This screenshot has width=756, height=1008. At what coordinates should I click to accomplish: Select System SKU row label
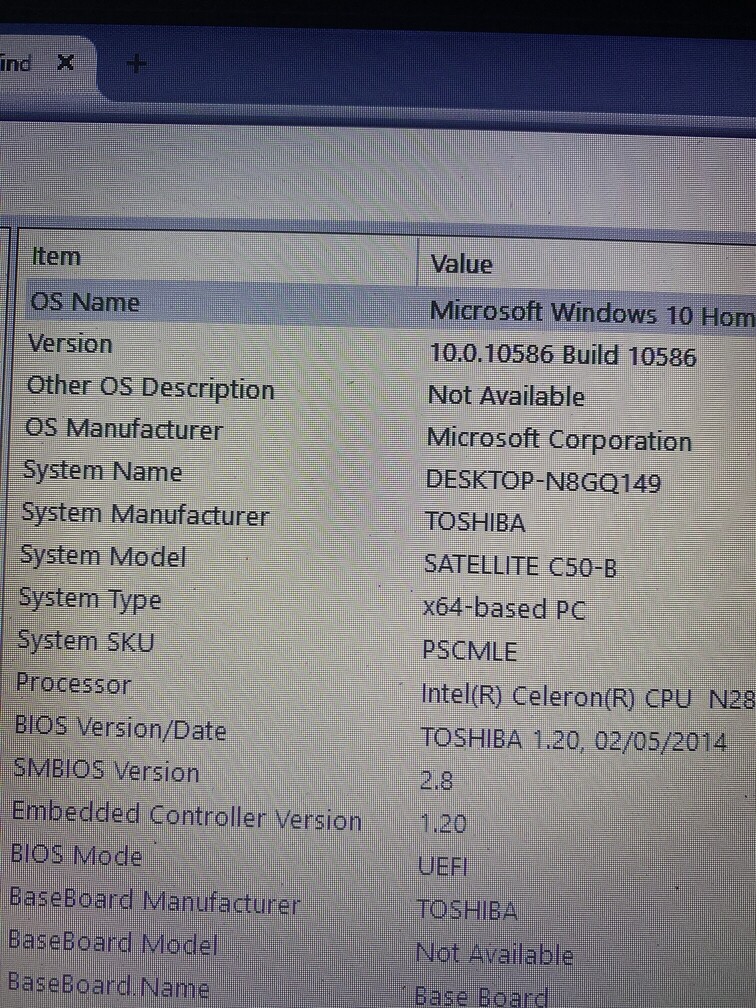86,641
